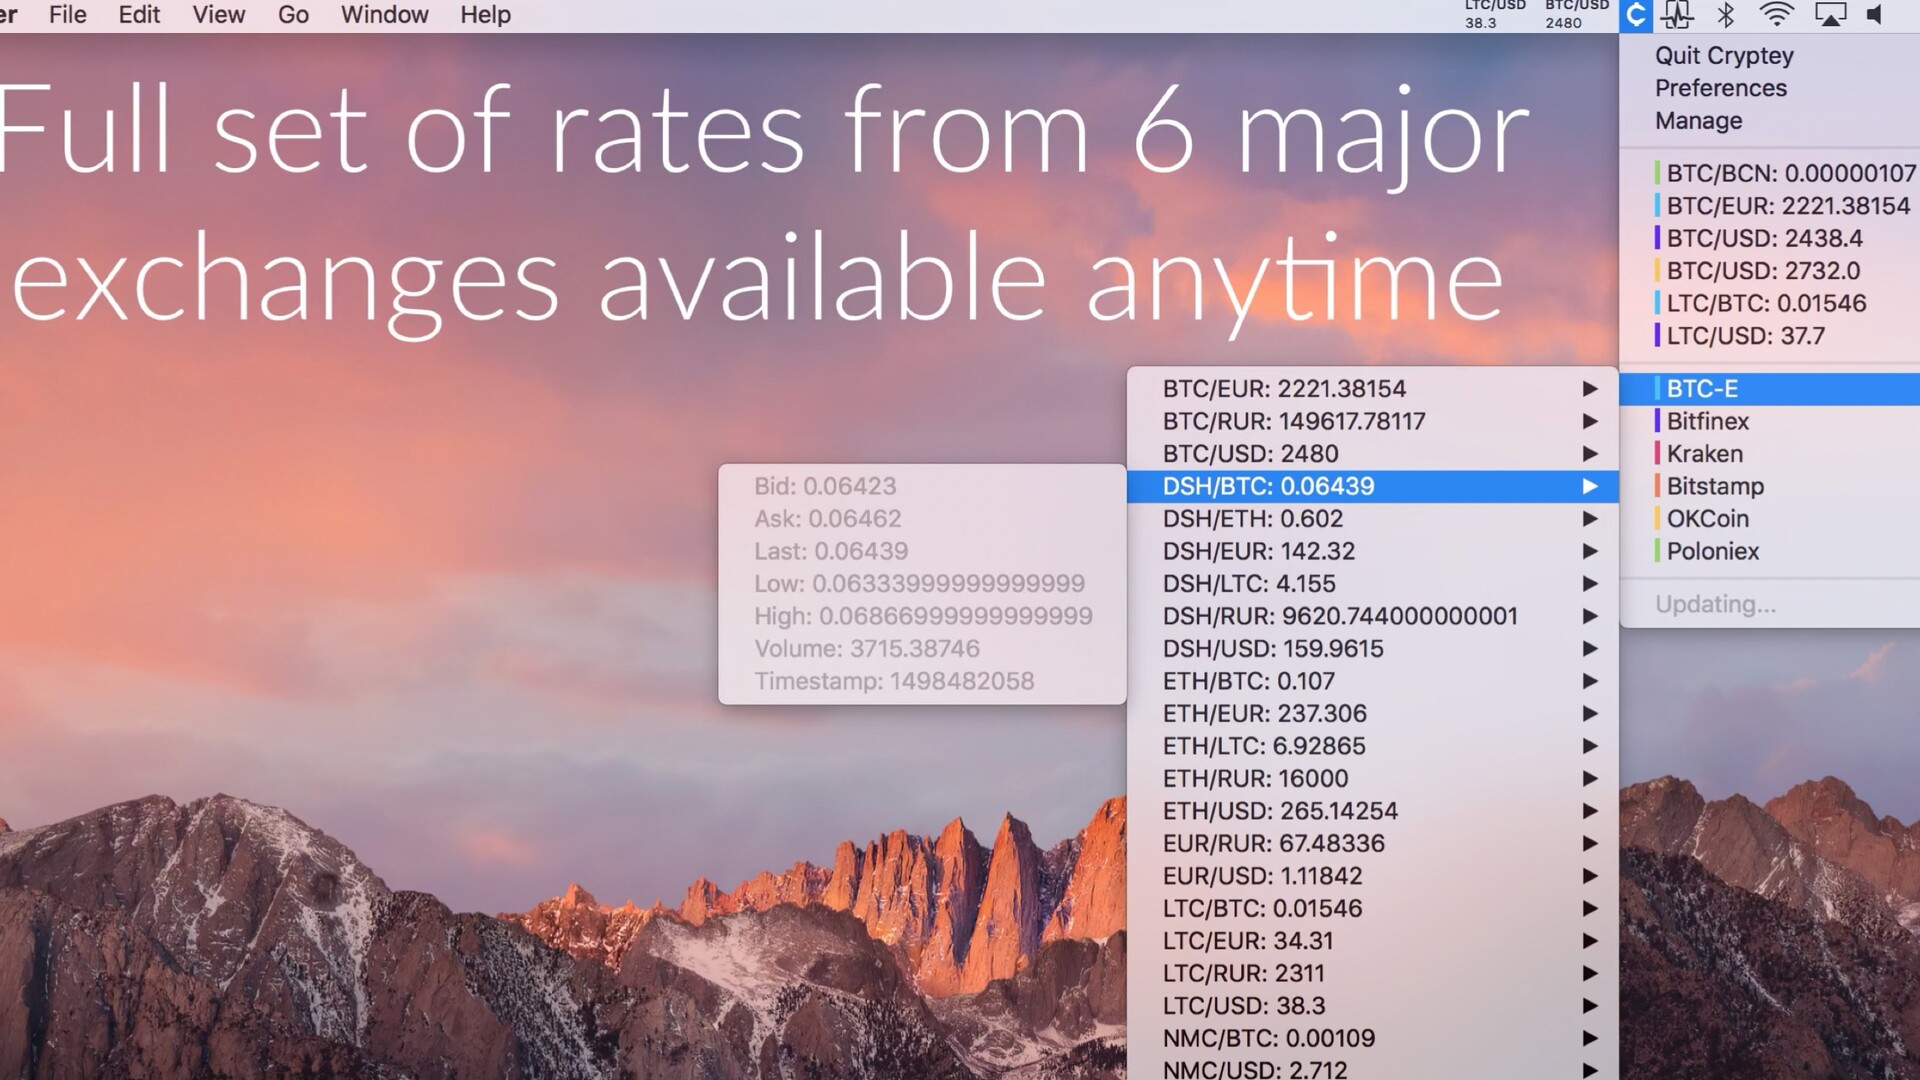Select LTC/BTC: 0.01546 in the Cryptey dropdown
The height and width of the screenshot is (1080, 1920).
1770,303
